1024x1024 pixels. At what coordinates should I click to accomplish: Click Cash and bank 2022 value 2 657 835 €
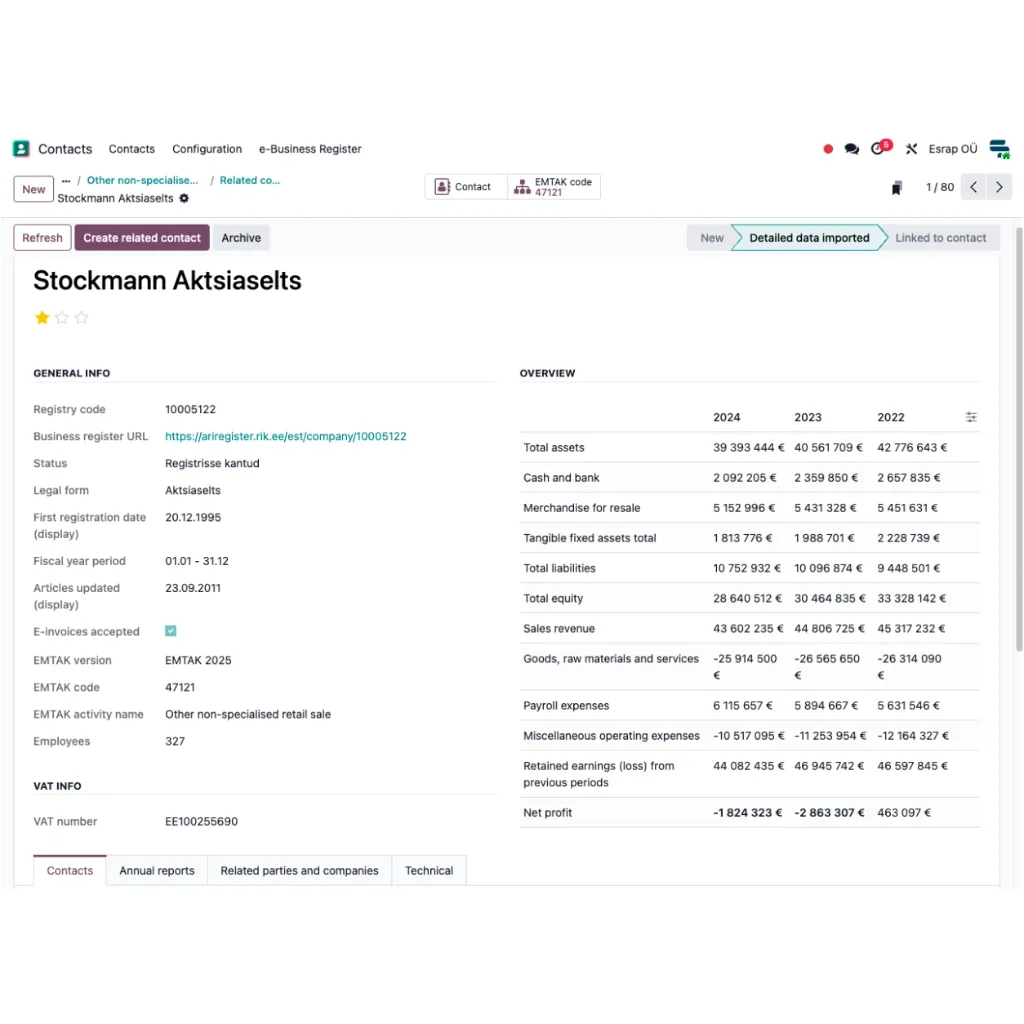coord(908,477)
